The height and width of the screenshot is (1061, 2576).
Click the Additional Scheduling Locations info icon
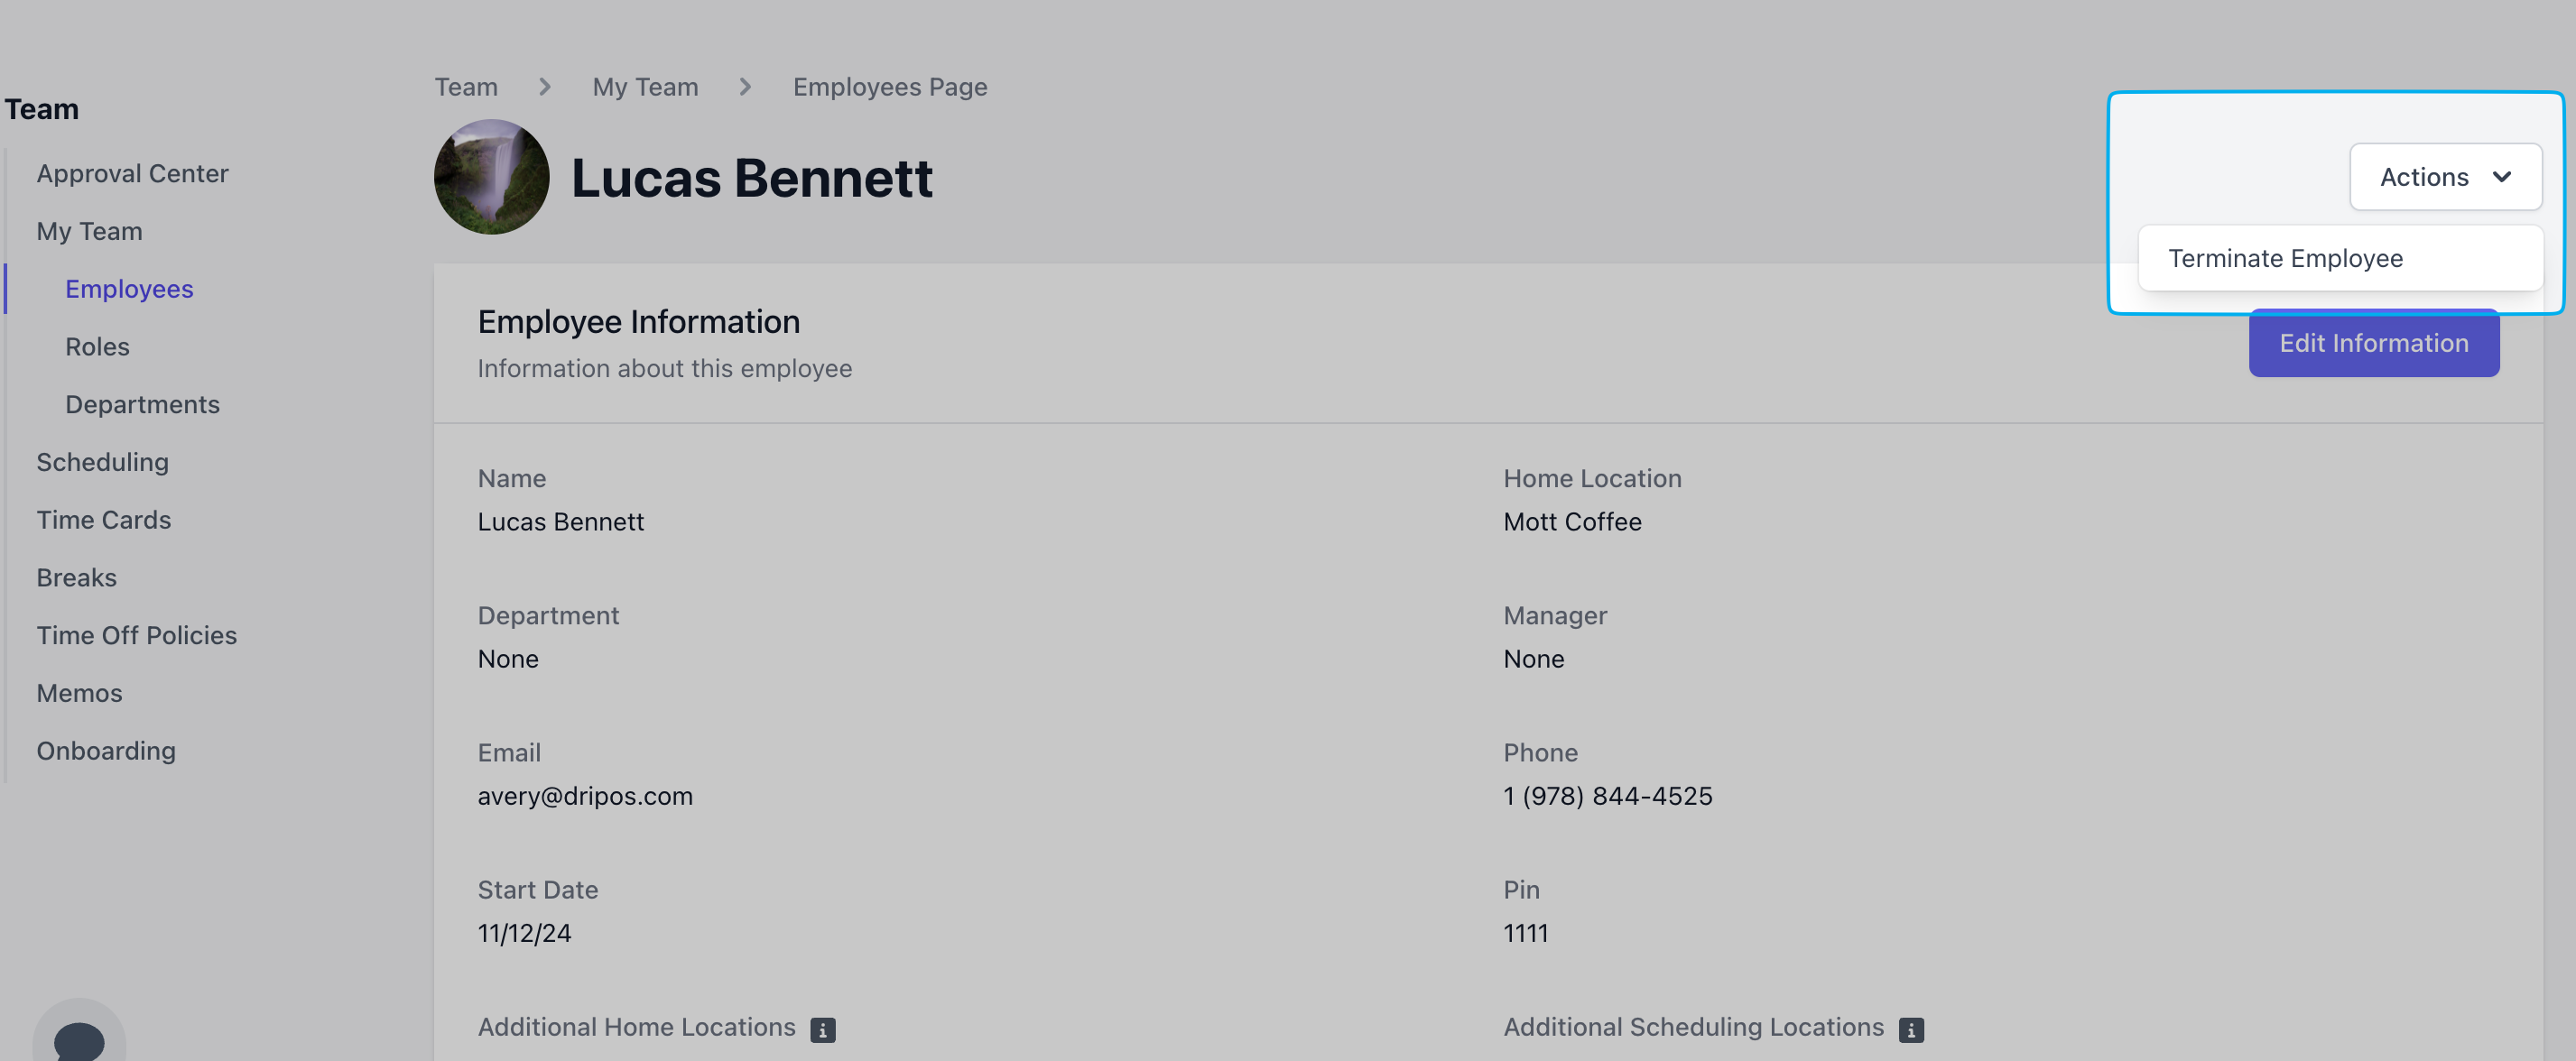coord(1910,1029)
